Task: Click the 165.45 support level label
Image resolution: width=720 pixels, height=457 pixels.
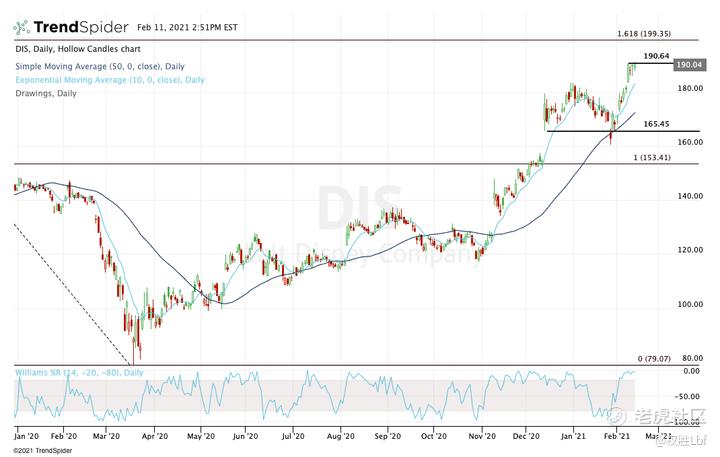Action: coord(656,124)
